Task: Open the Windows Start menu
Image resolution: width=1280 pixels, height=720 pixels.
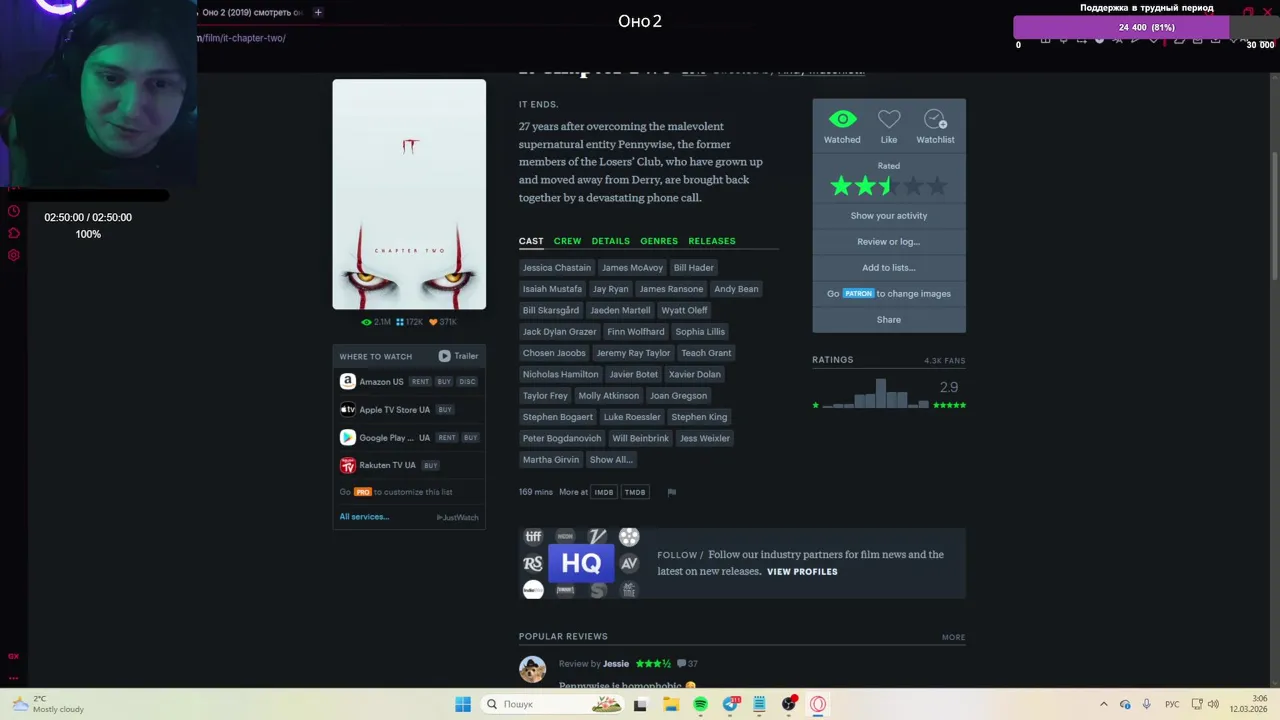Action: tap(463, 704)
